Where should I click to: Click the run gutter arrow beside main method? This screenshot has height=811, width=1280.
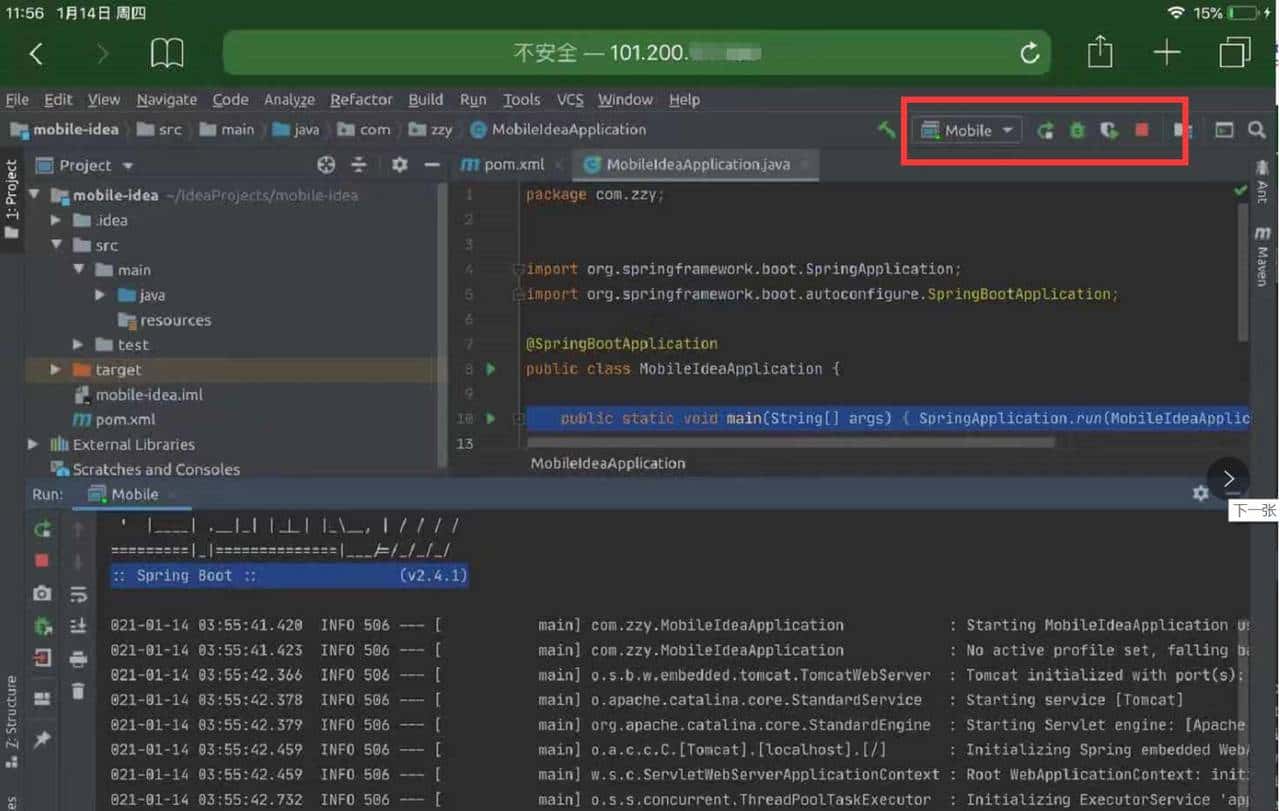click(491, 418)
